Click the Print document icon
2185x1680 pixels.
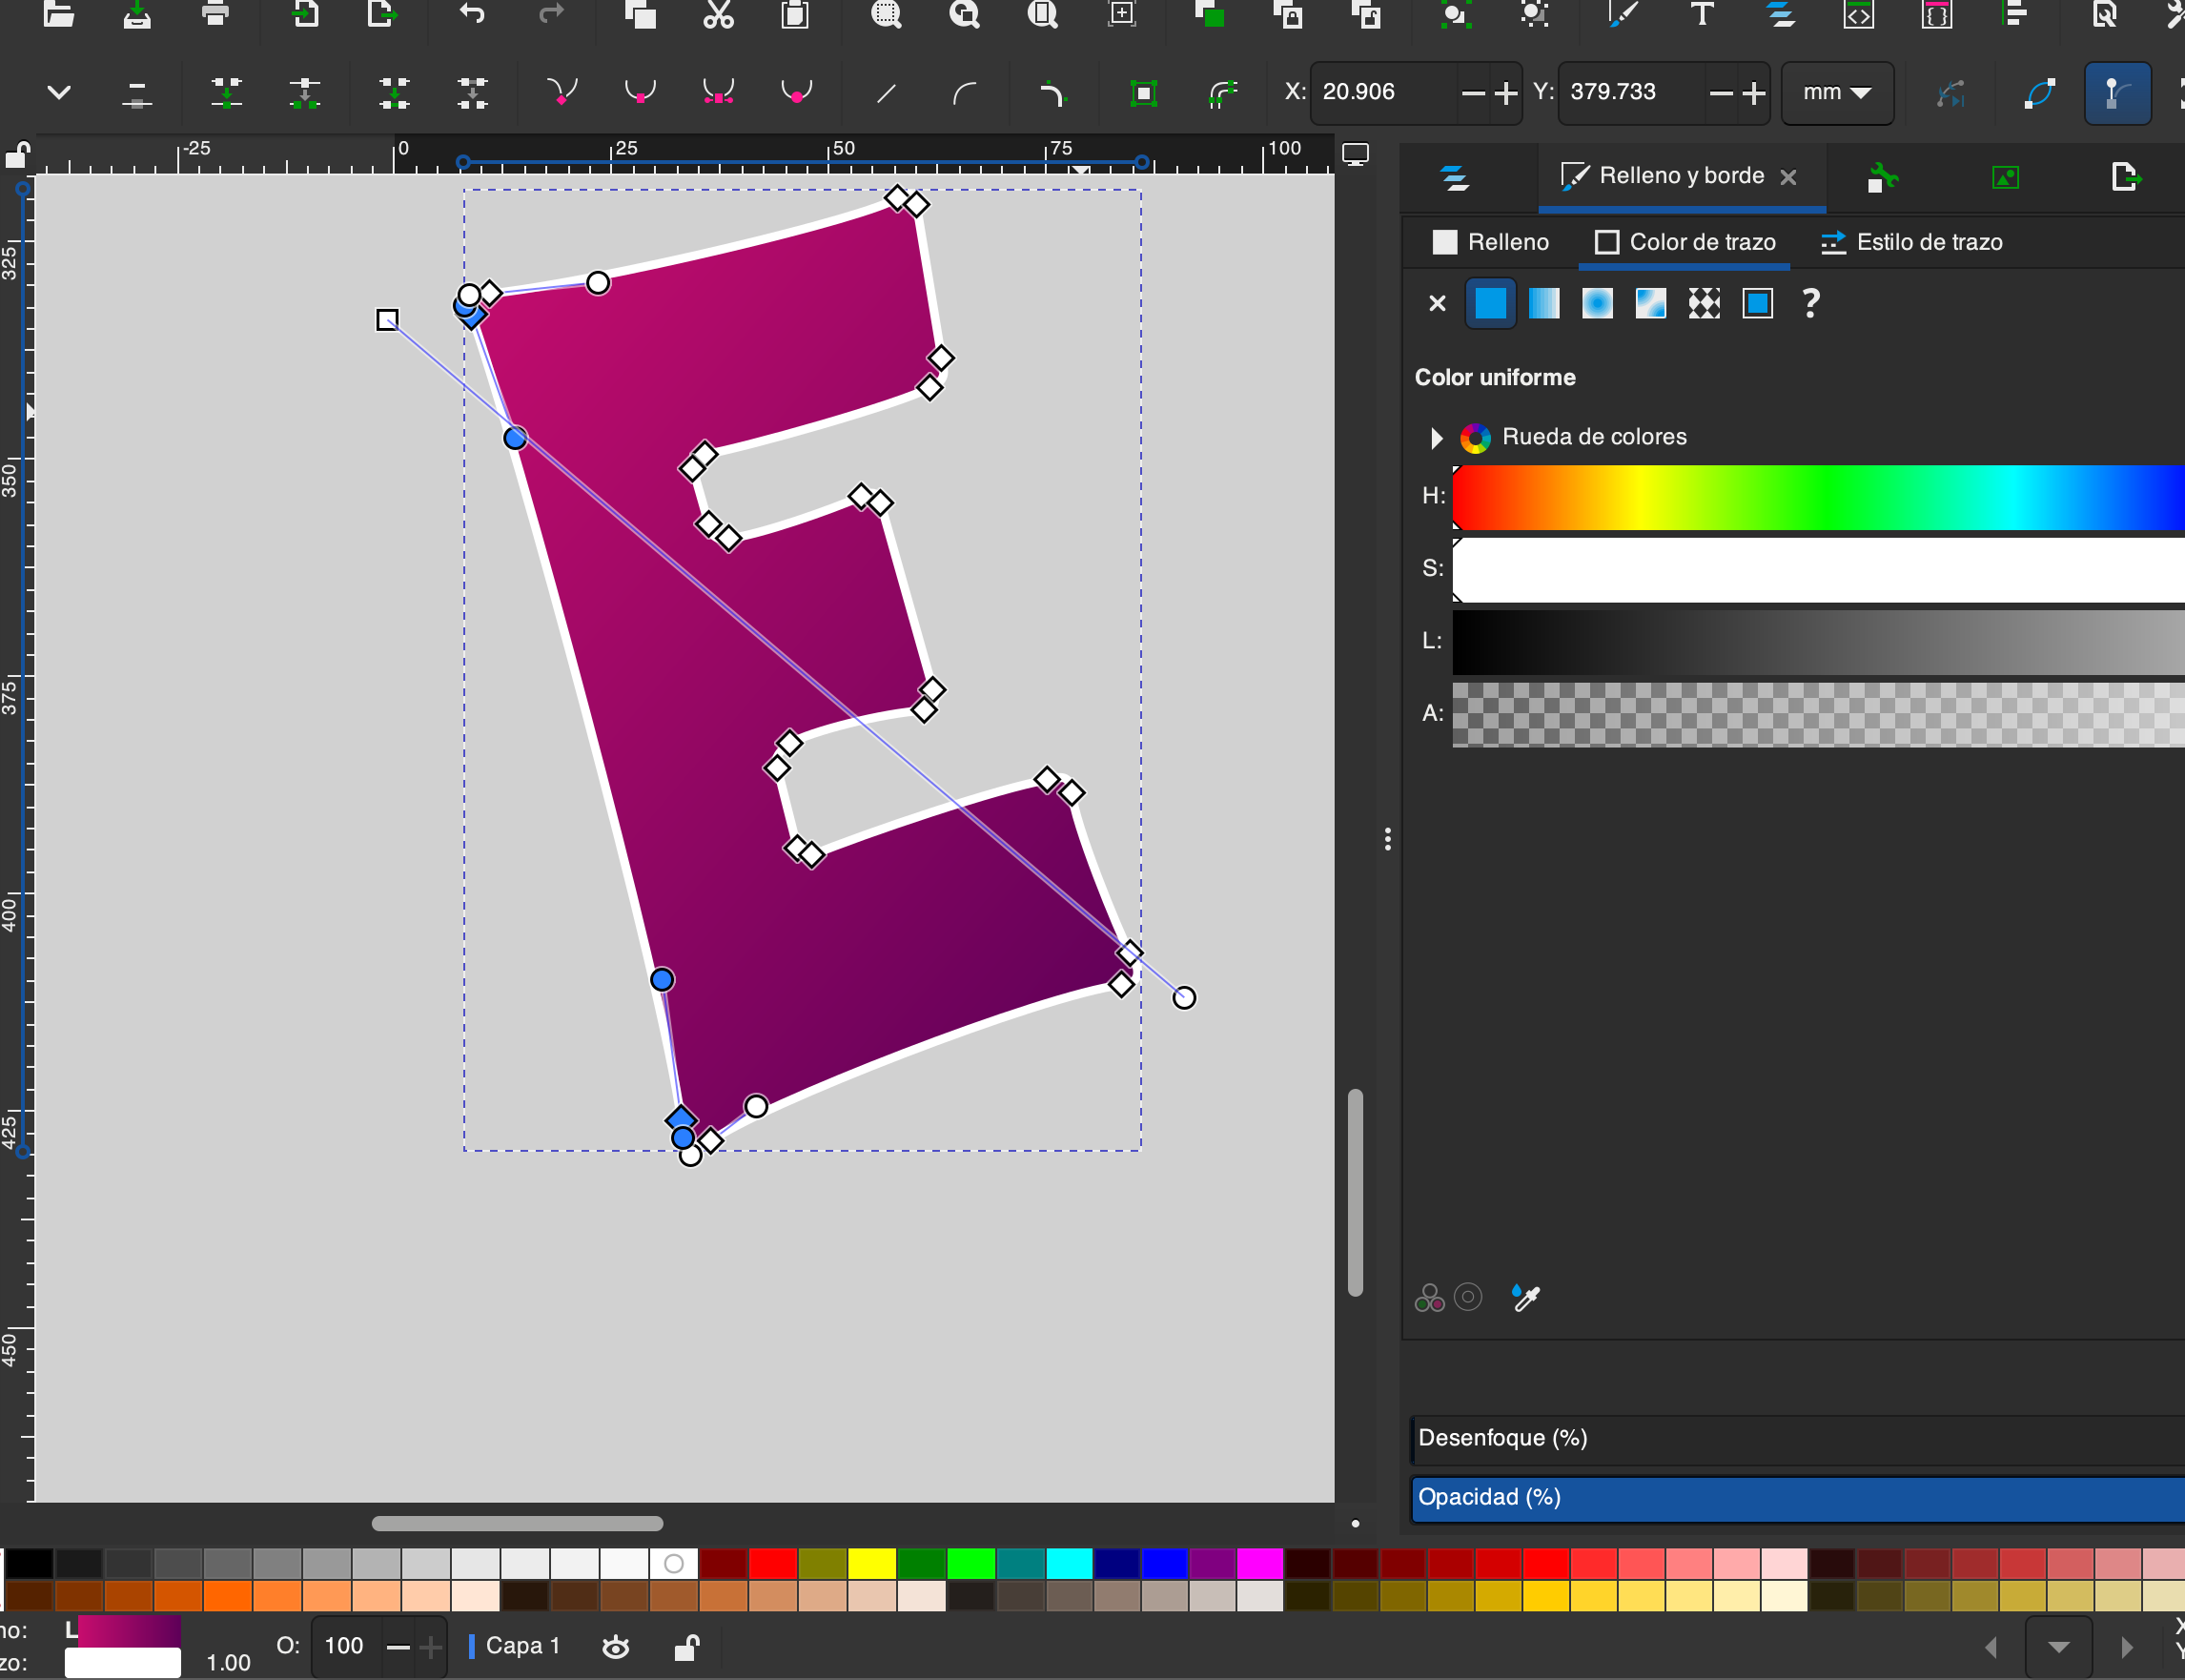coord(215,14)
